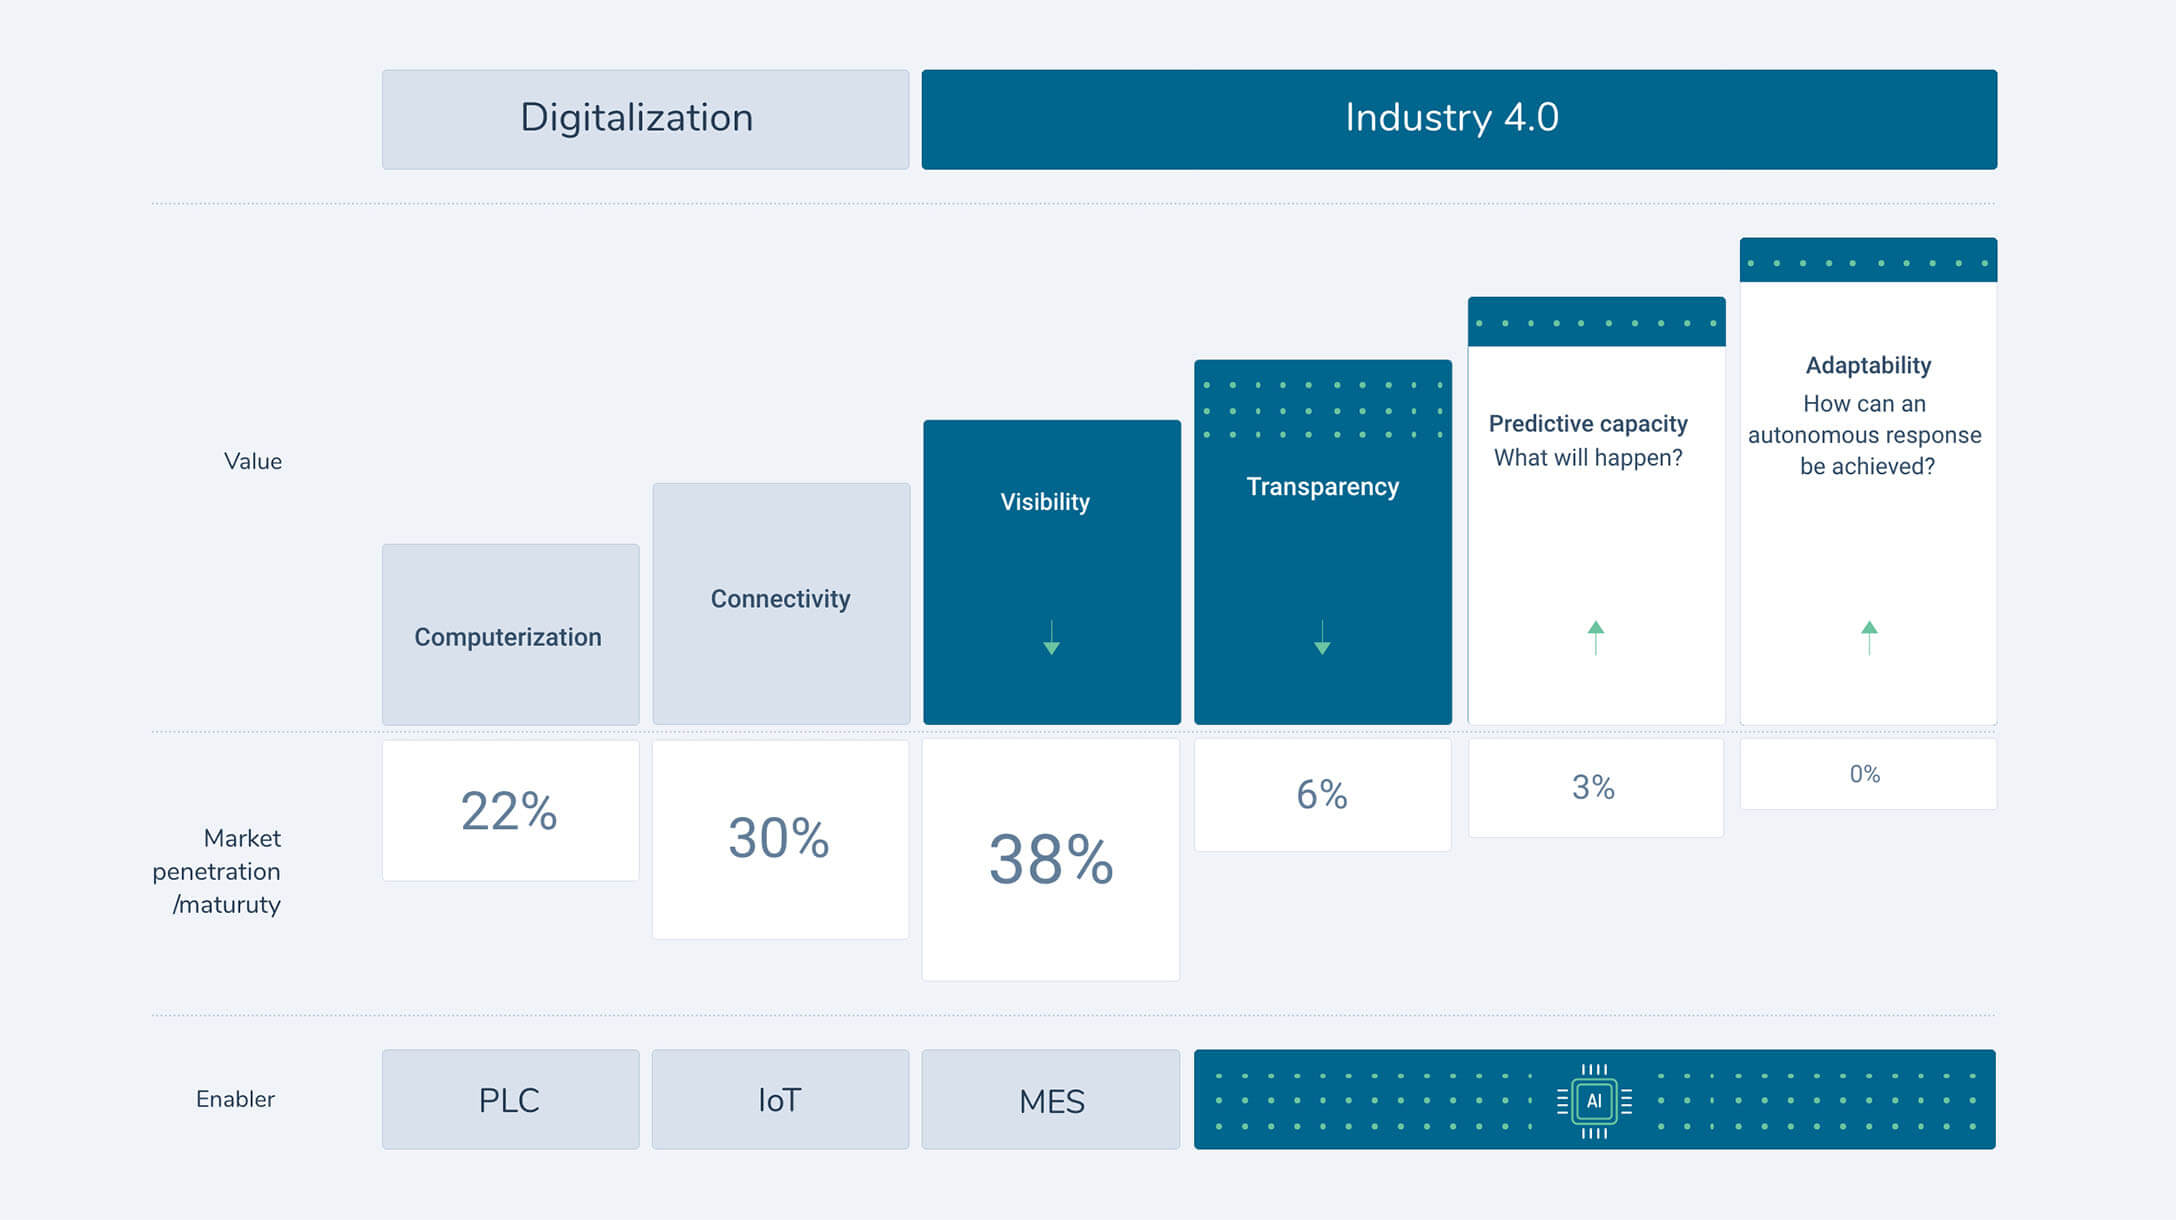Click the 0% market penetration box

(1867, 773)
